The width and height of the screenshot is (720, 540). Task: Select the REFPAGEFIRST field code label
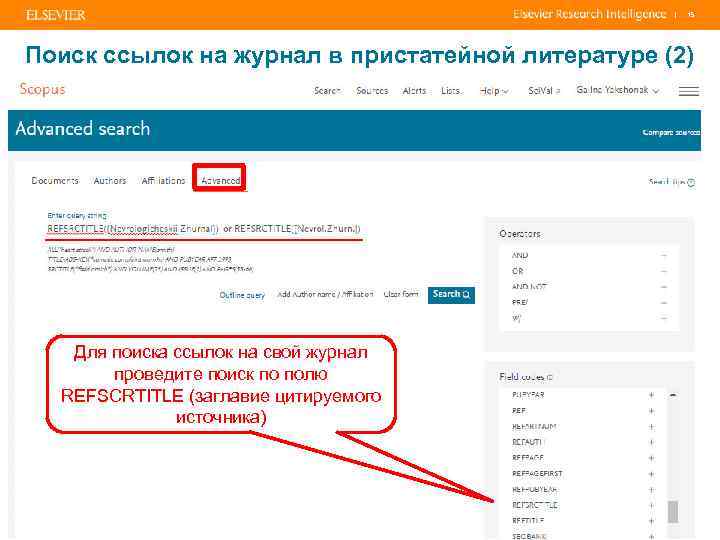tap(537, 473)
